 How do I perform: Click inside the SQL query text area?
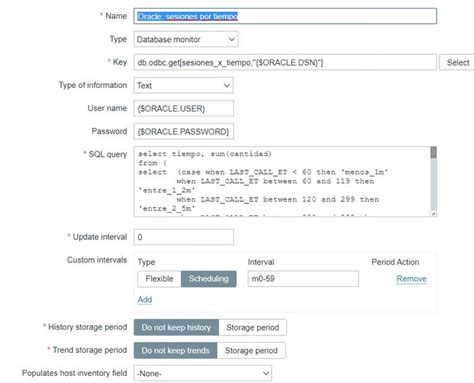click(x=282, y=181)
